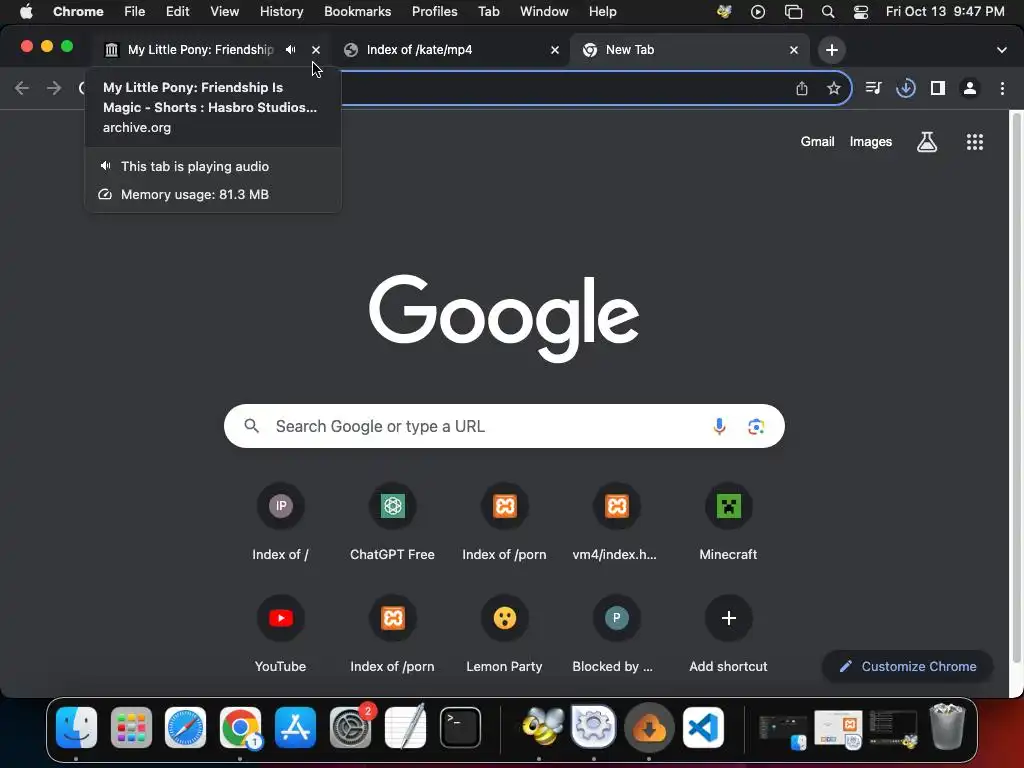Screen dimensions: 1024x768
Task: Click the bee icon in menu bar
Action: 724,12
